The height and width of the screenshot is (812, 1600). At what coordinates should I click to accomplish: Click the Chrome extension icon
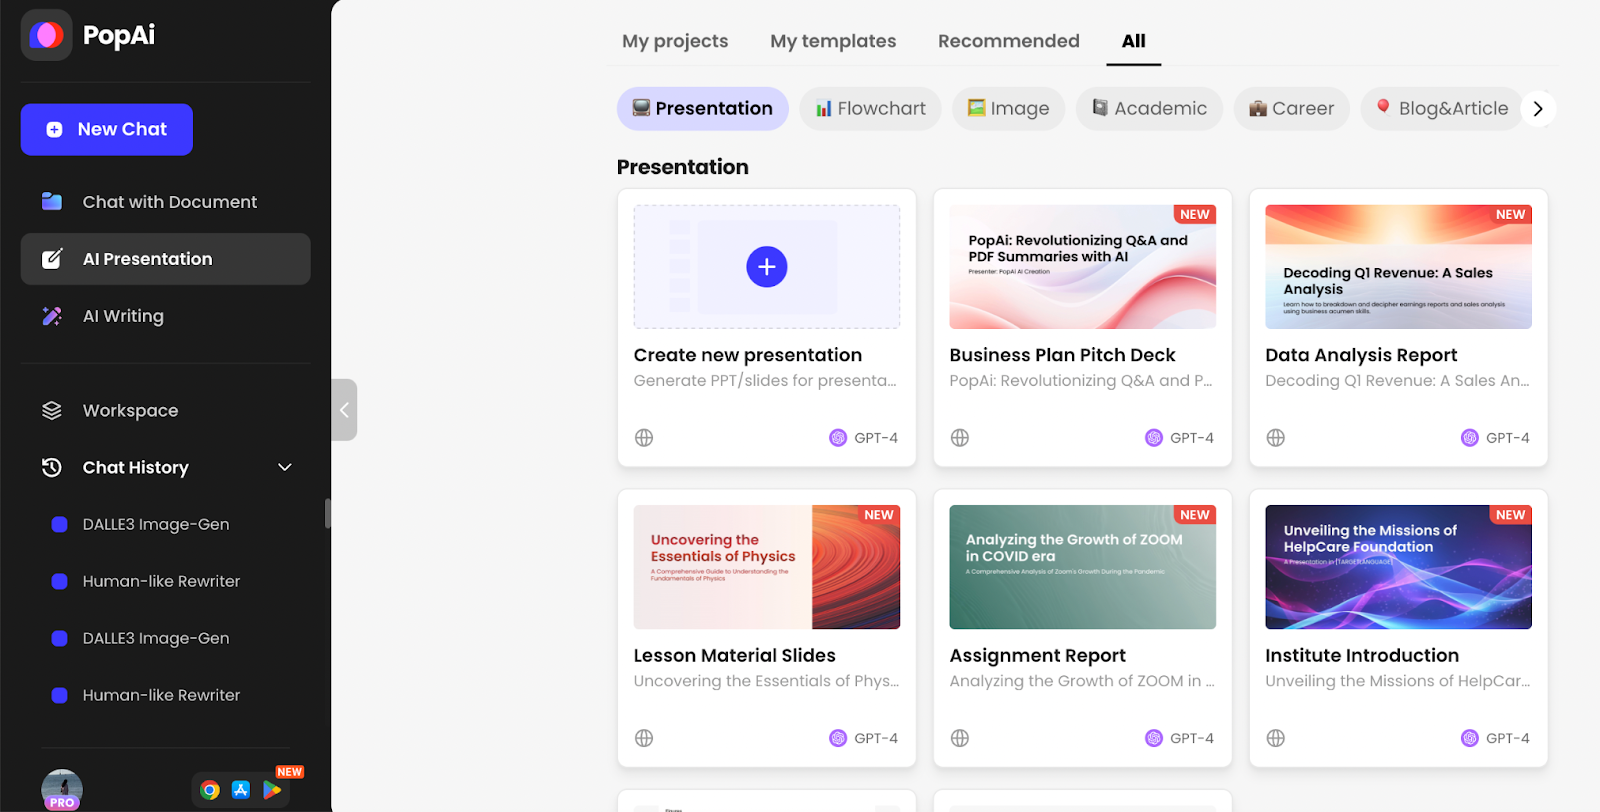(210, 790)
